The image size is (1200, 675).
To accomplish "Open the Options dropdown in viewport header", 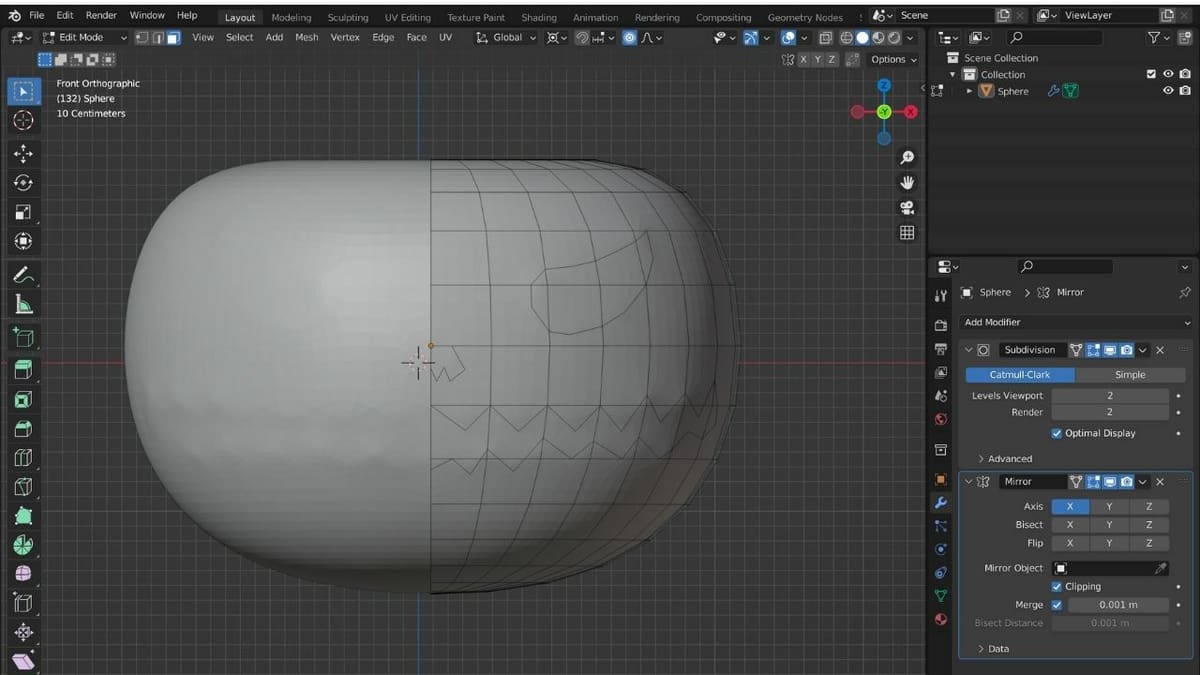I will click(892, 59).
